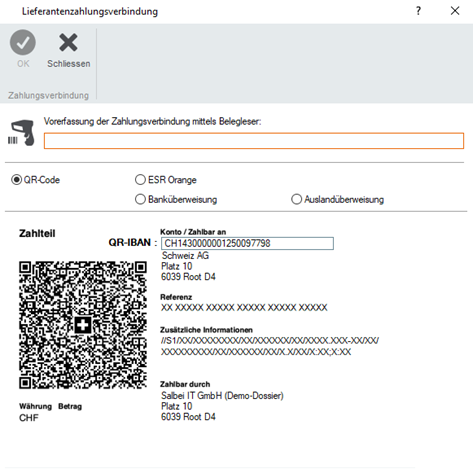This screenshot has width=473, height=469.
Task: Click the Swiss QR code image
Action: 83,325
